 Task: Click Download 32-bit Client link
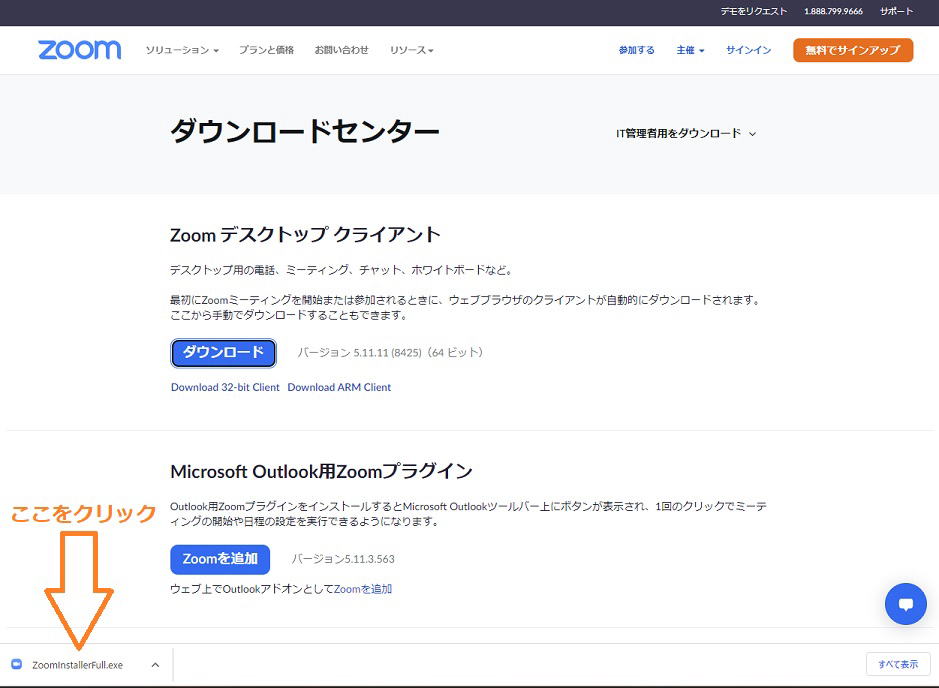pos(225,387)
